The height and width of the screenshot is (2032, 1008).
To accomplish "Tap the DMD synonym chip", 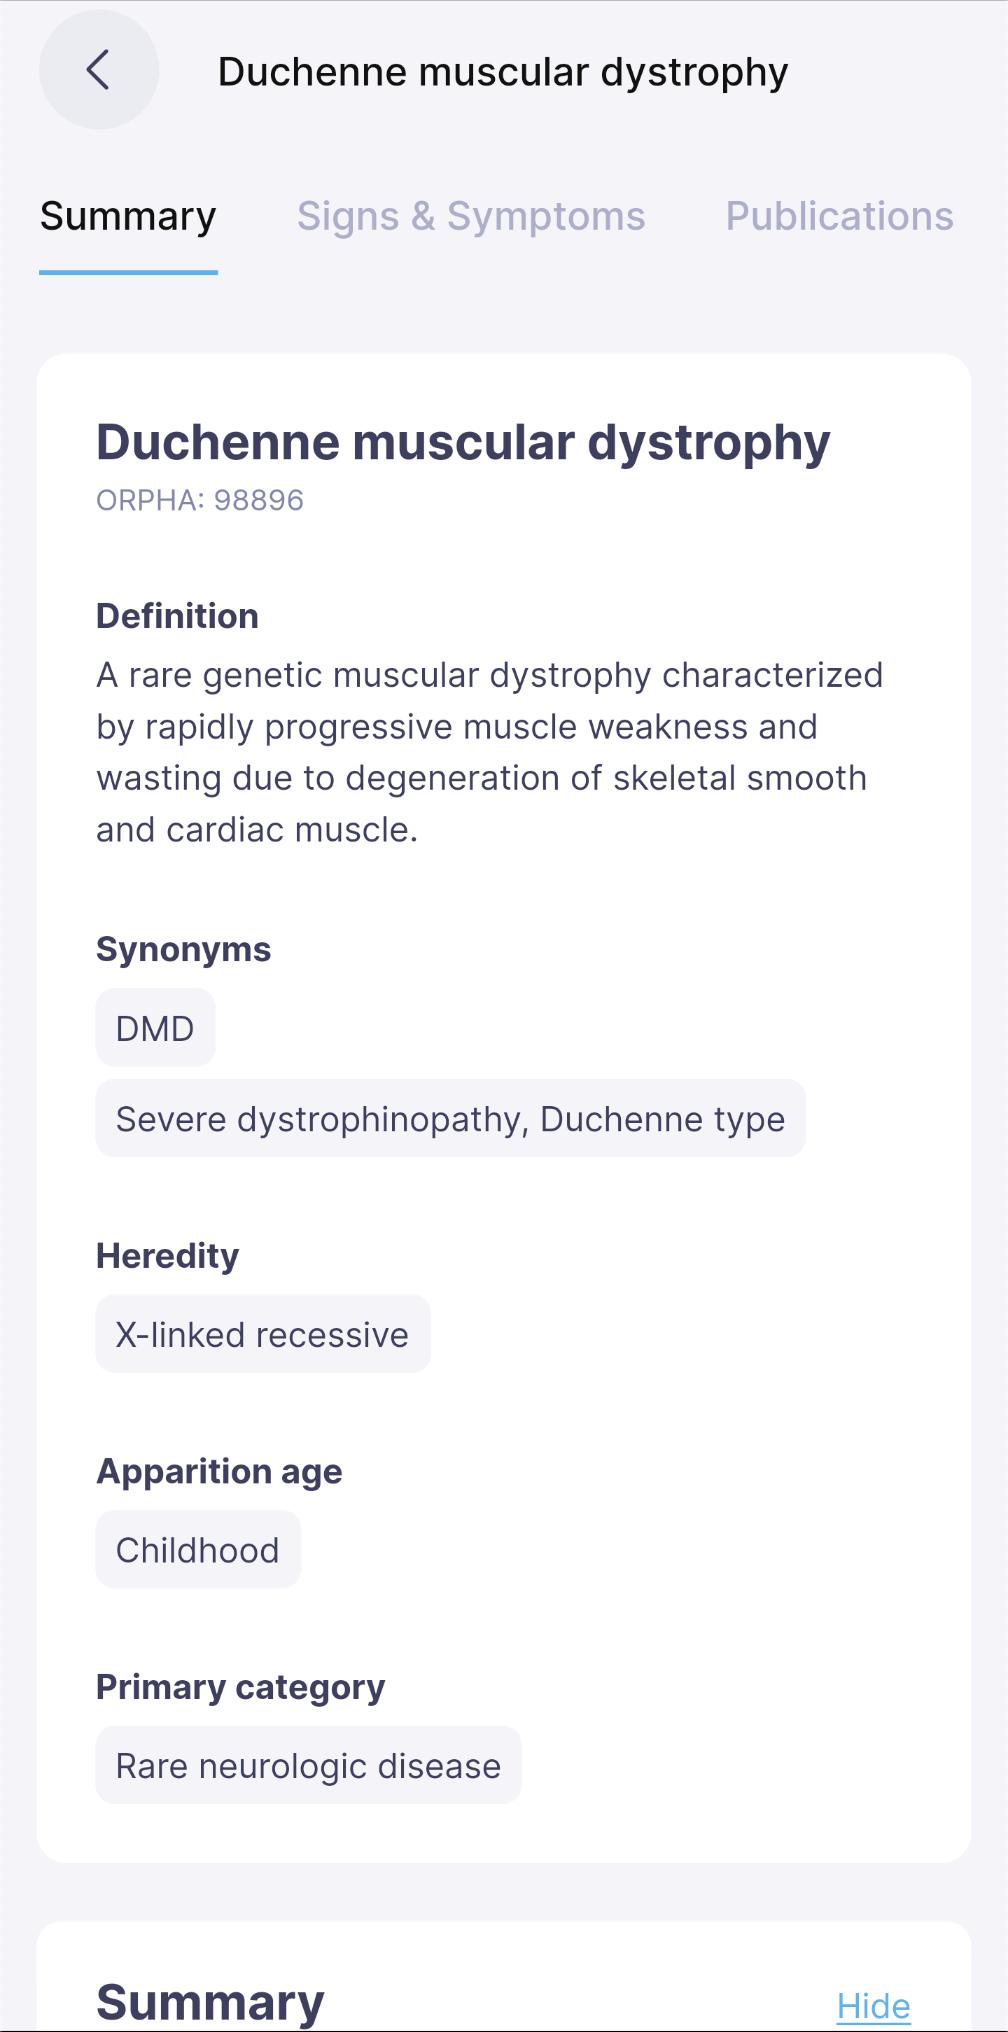I will pos(155,1028).
